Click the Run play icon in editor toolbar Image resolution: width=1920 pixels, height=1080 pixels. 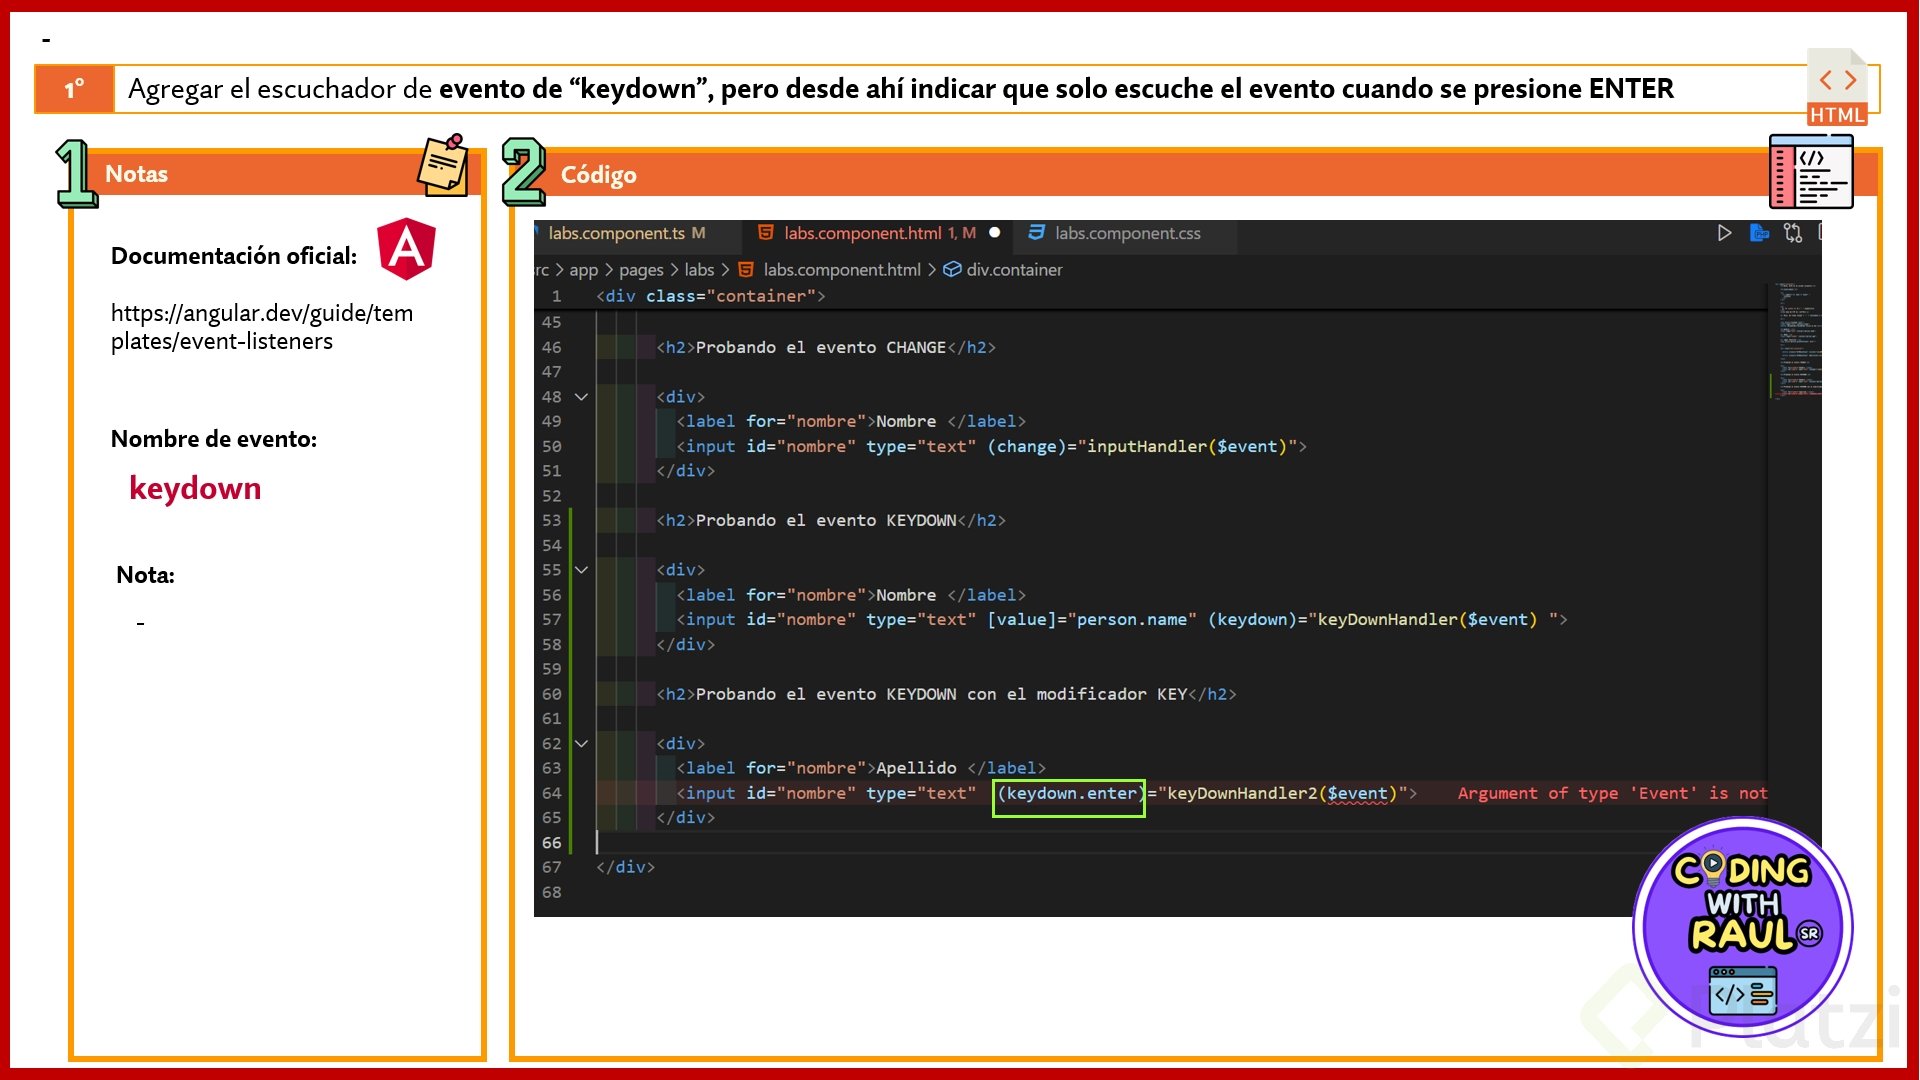[x=1724, y=233]
